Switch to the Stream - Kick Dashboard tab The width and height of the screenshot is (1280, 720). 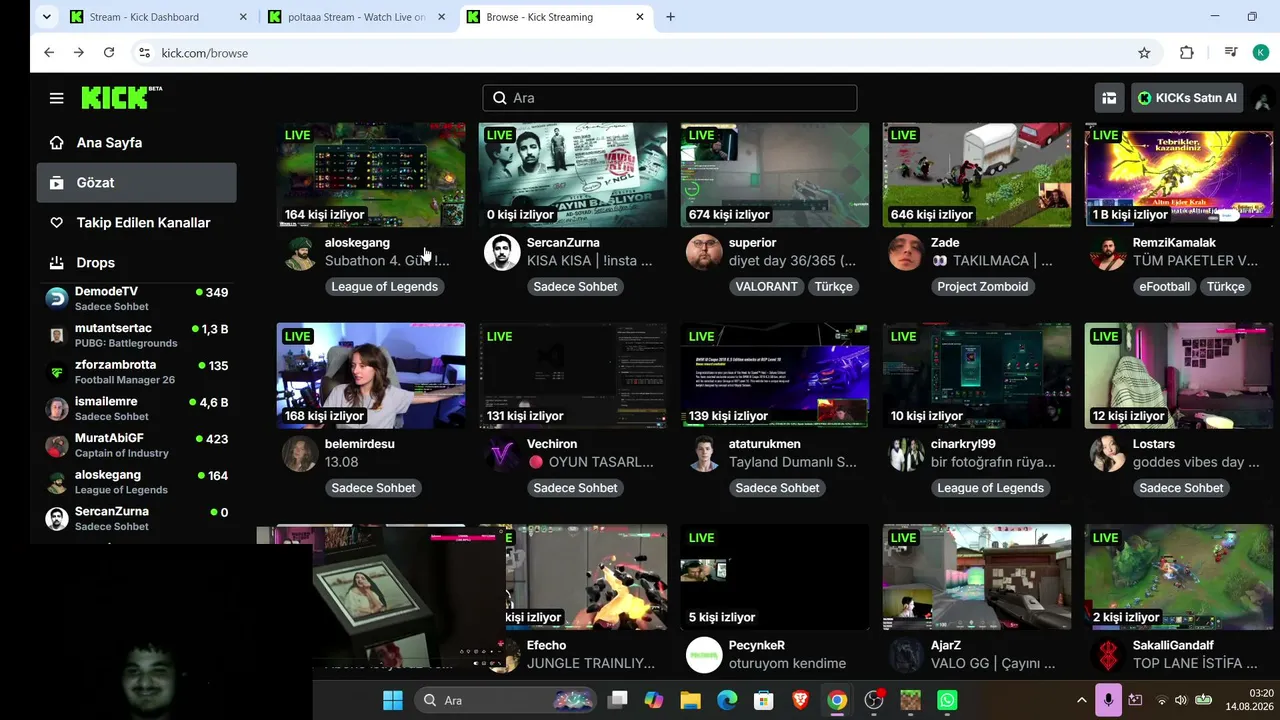pos(156,17)
